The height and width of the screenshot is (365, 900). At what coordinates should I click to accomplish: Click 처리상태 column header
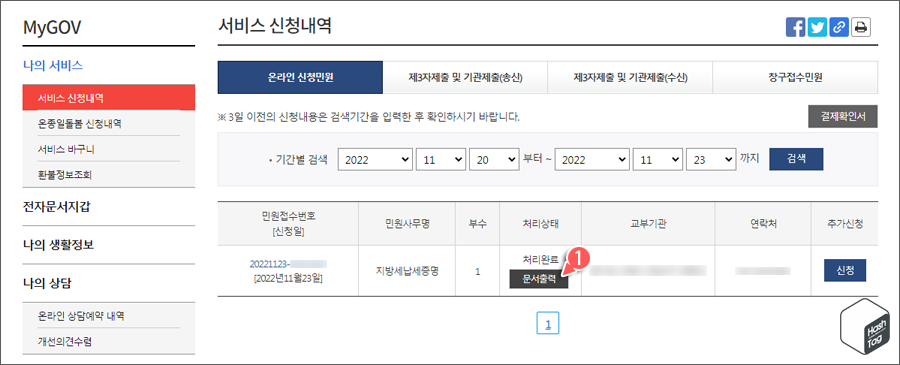[541, 224]
